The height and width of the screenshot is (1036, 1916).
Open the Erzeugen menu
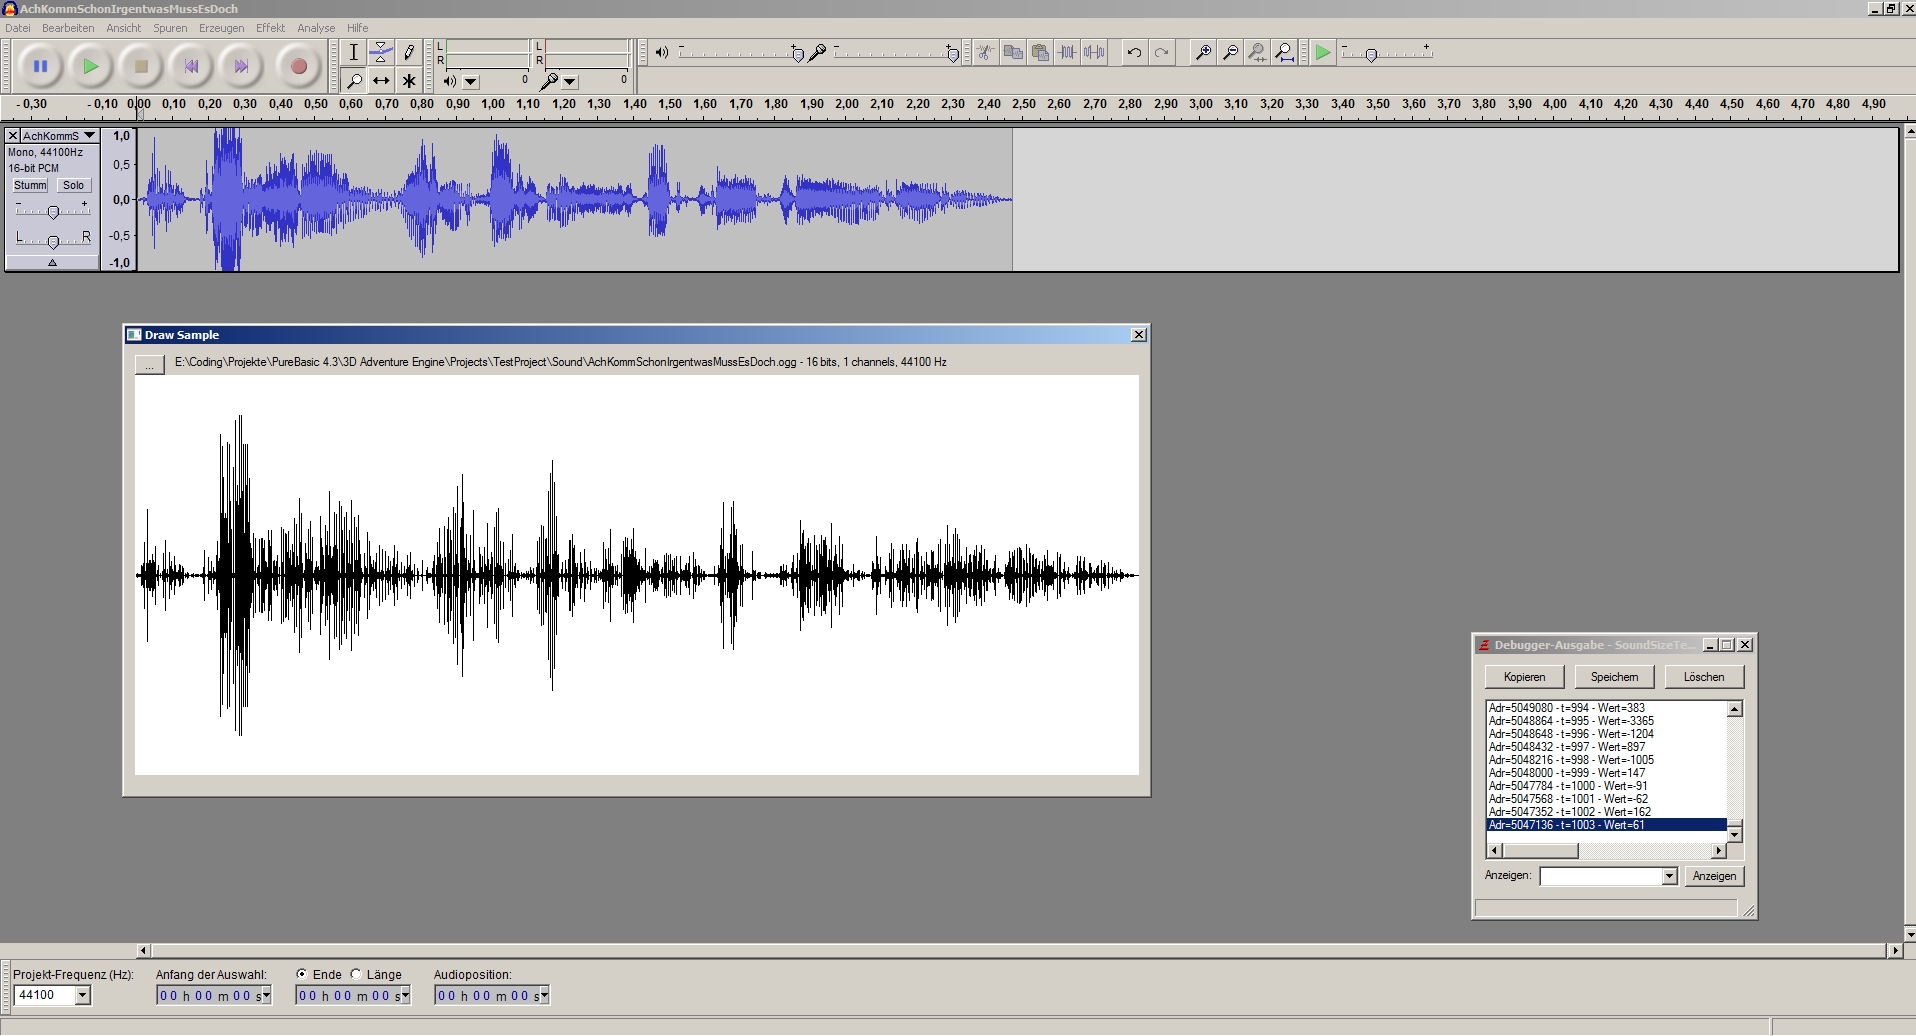click(x=221, y=28)
